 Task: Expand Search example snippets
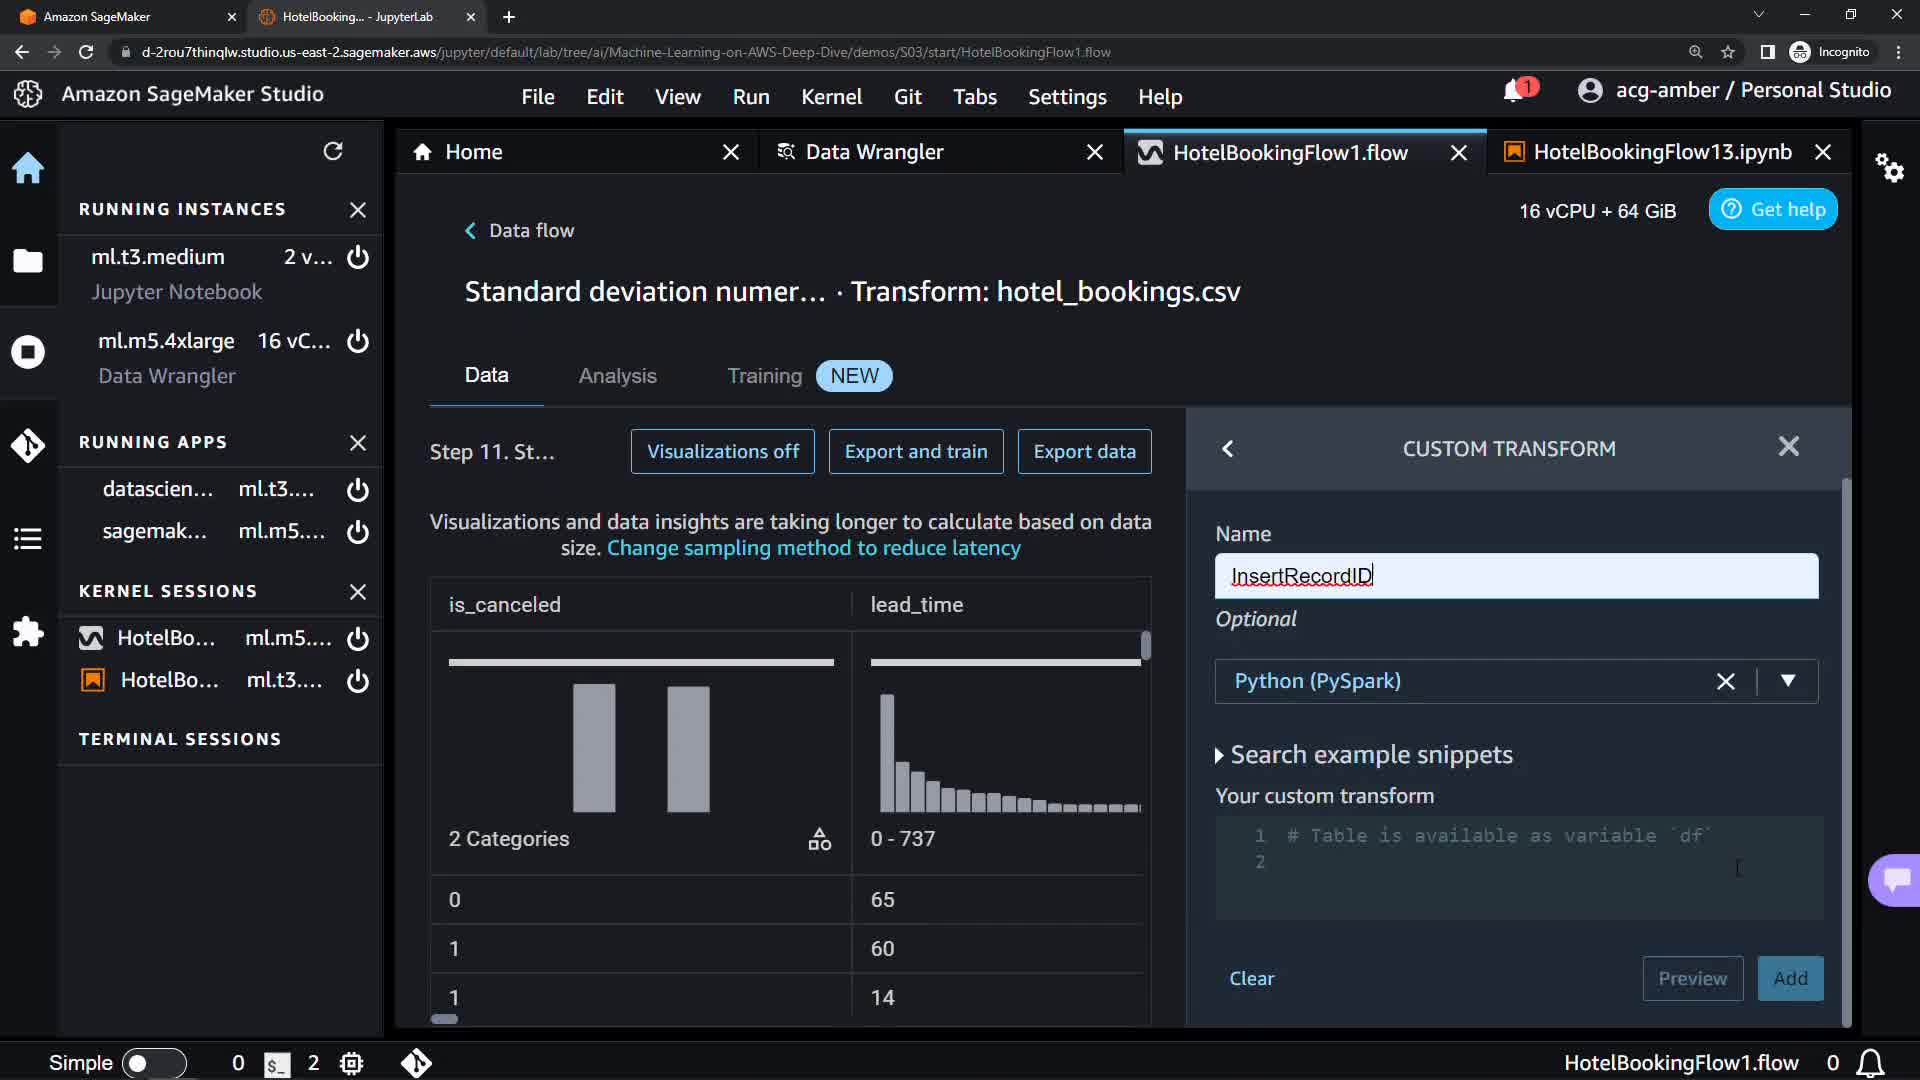(1363, 755)
